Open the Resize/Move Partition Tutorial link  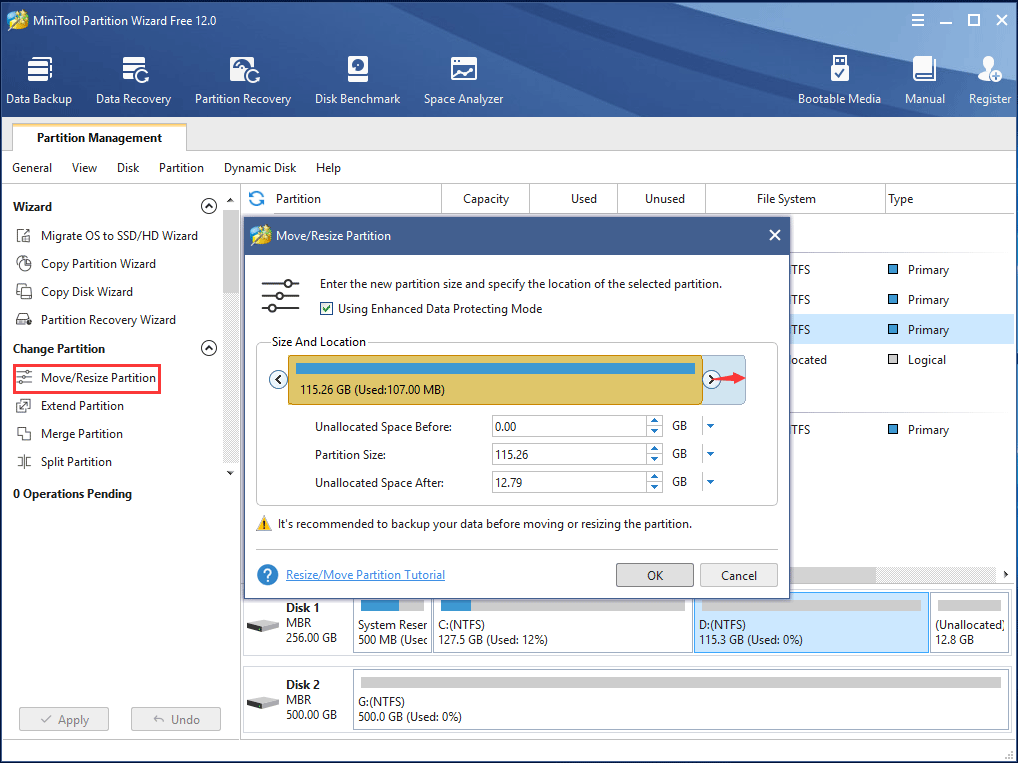(x=365, y=574)
